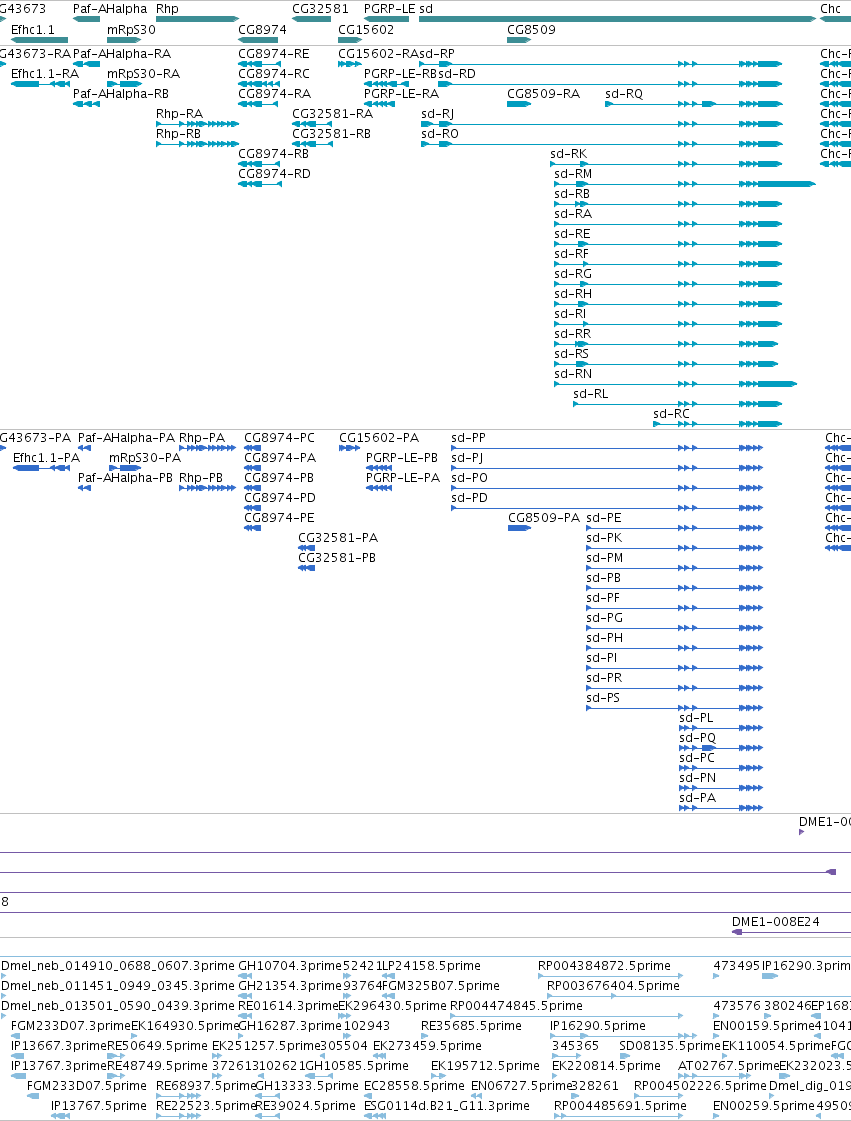This screenshot has height=1121, width=851.
Task: Select protein label sd-PS
Action: pos(604,698)
